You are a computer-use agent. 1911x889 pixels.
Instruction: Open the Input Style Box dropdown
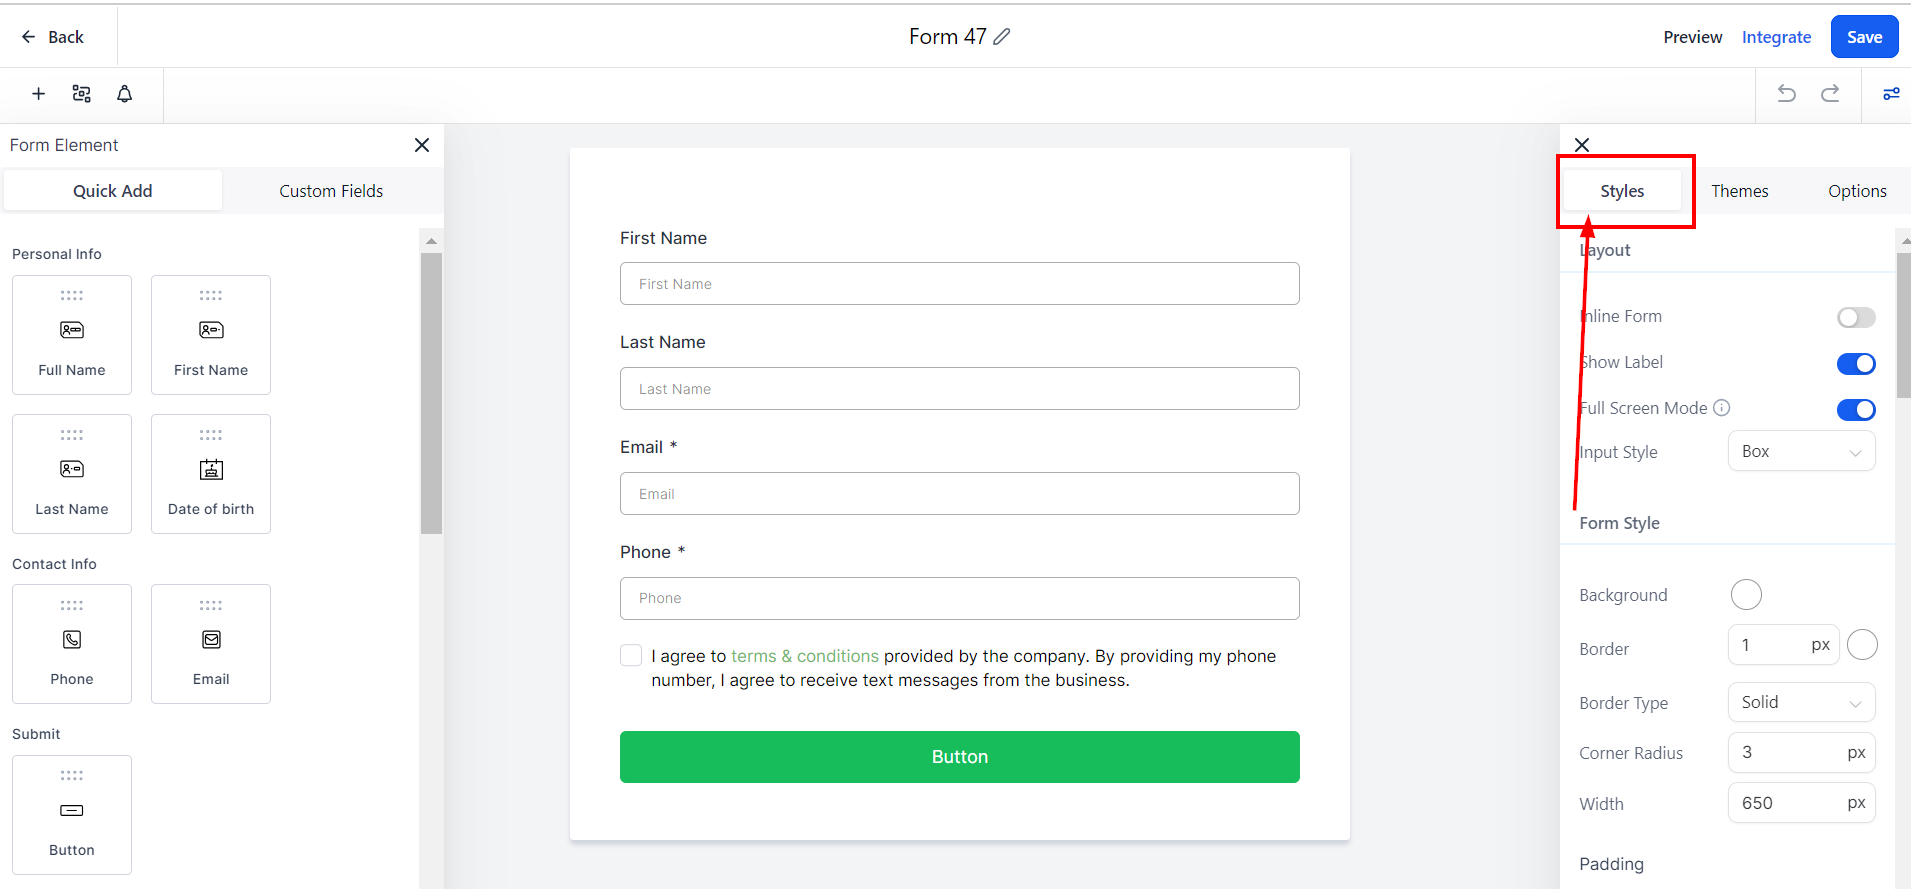pos(1801,452)
